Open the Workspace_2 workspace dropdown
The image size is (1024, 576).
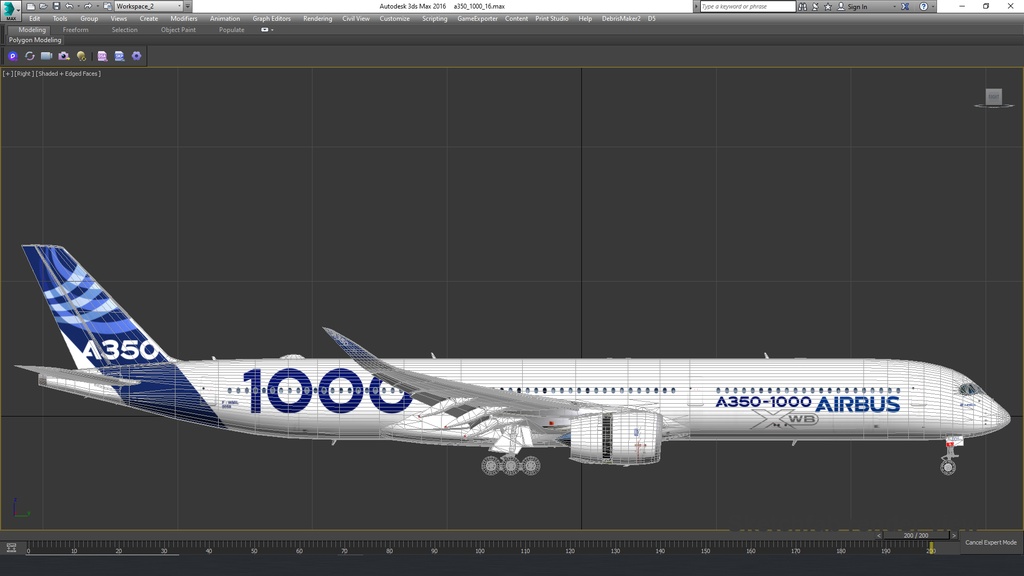click(x=147, y=6)
